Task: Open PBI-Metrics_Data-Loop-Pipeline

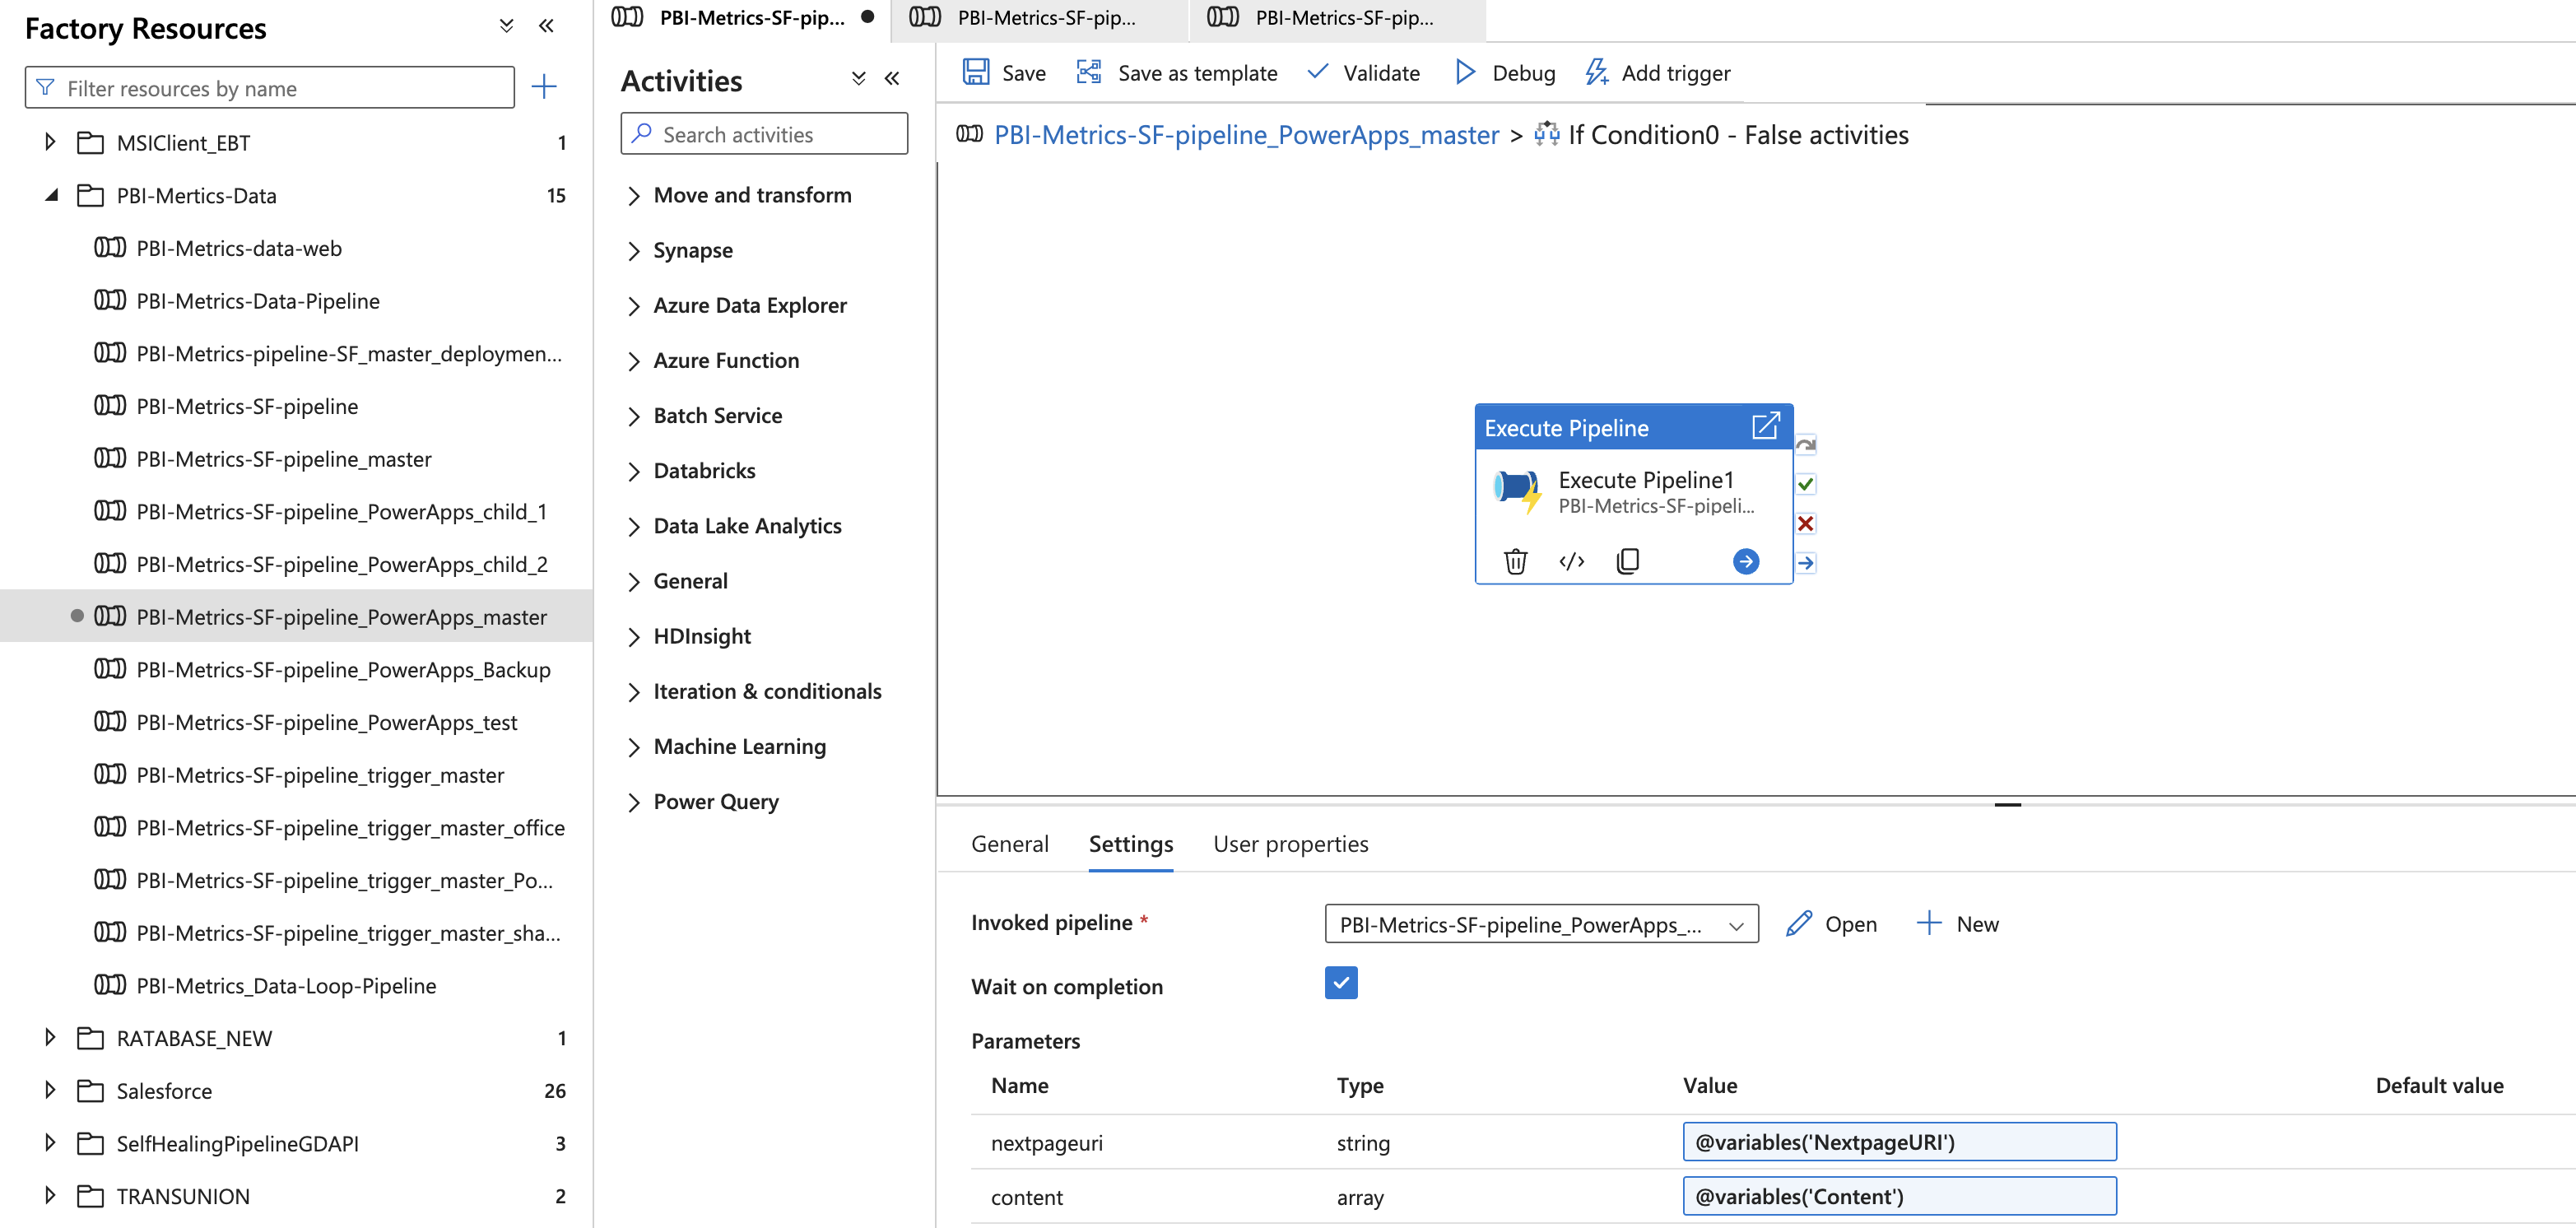Action: [x=286, y=985]
